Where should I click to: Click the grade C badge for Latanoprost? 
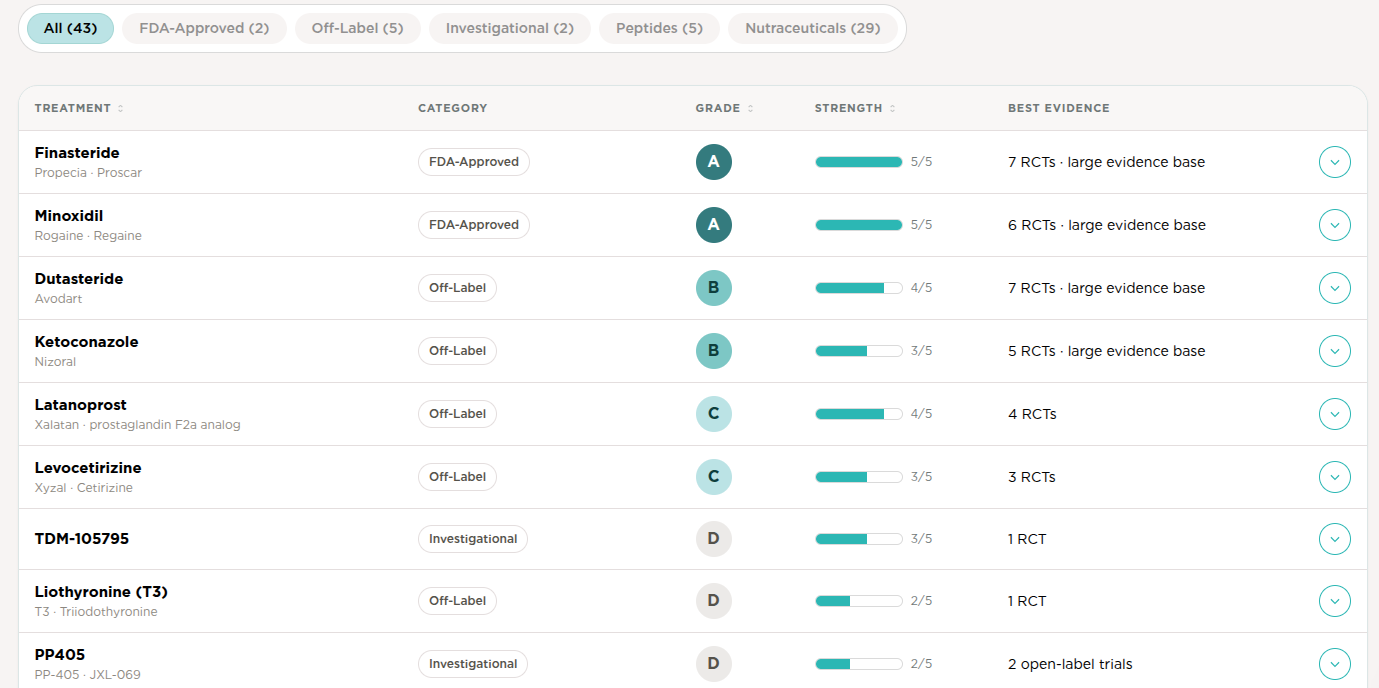[x=714, y=414]
